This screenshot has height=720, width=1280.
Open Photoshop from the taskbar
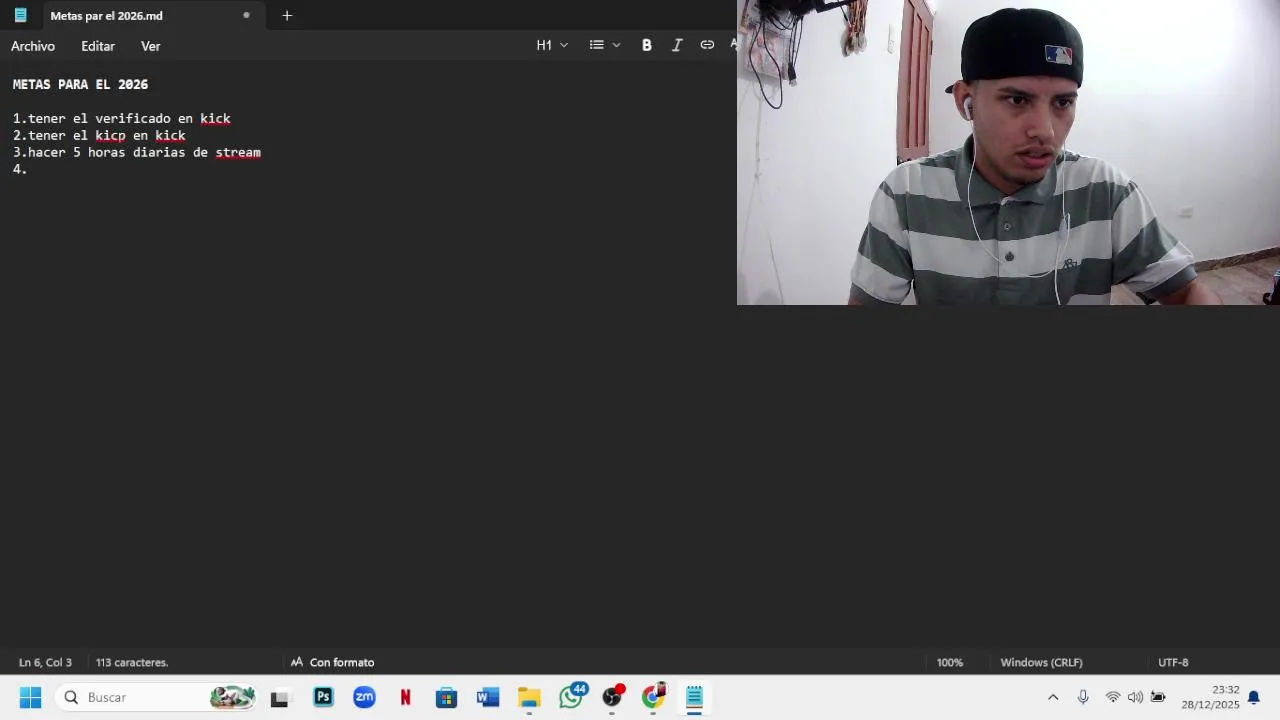[x=323, y=697]
